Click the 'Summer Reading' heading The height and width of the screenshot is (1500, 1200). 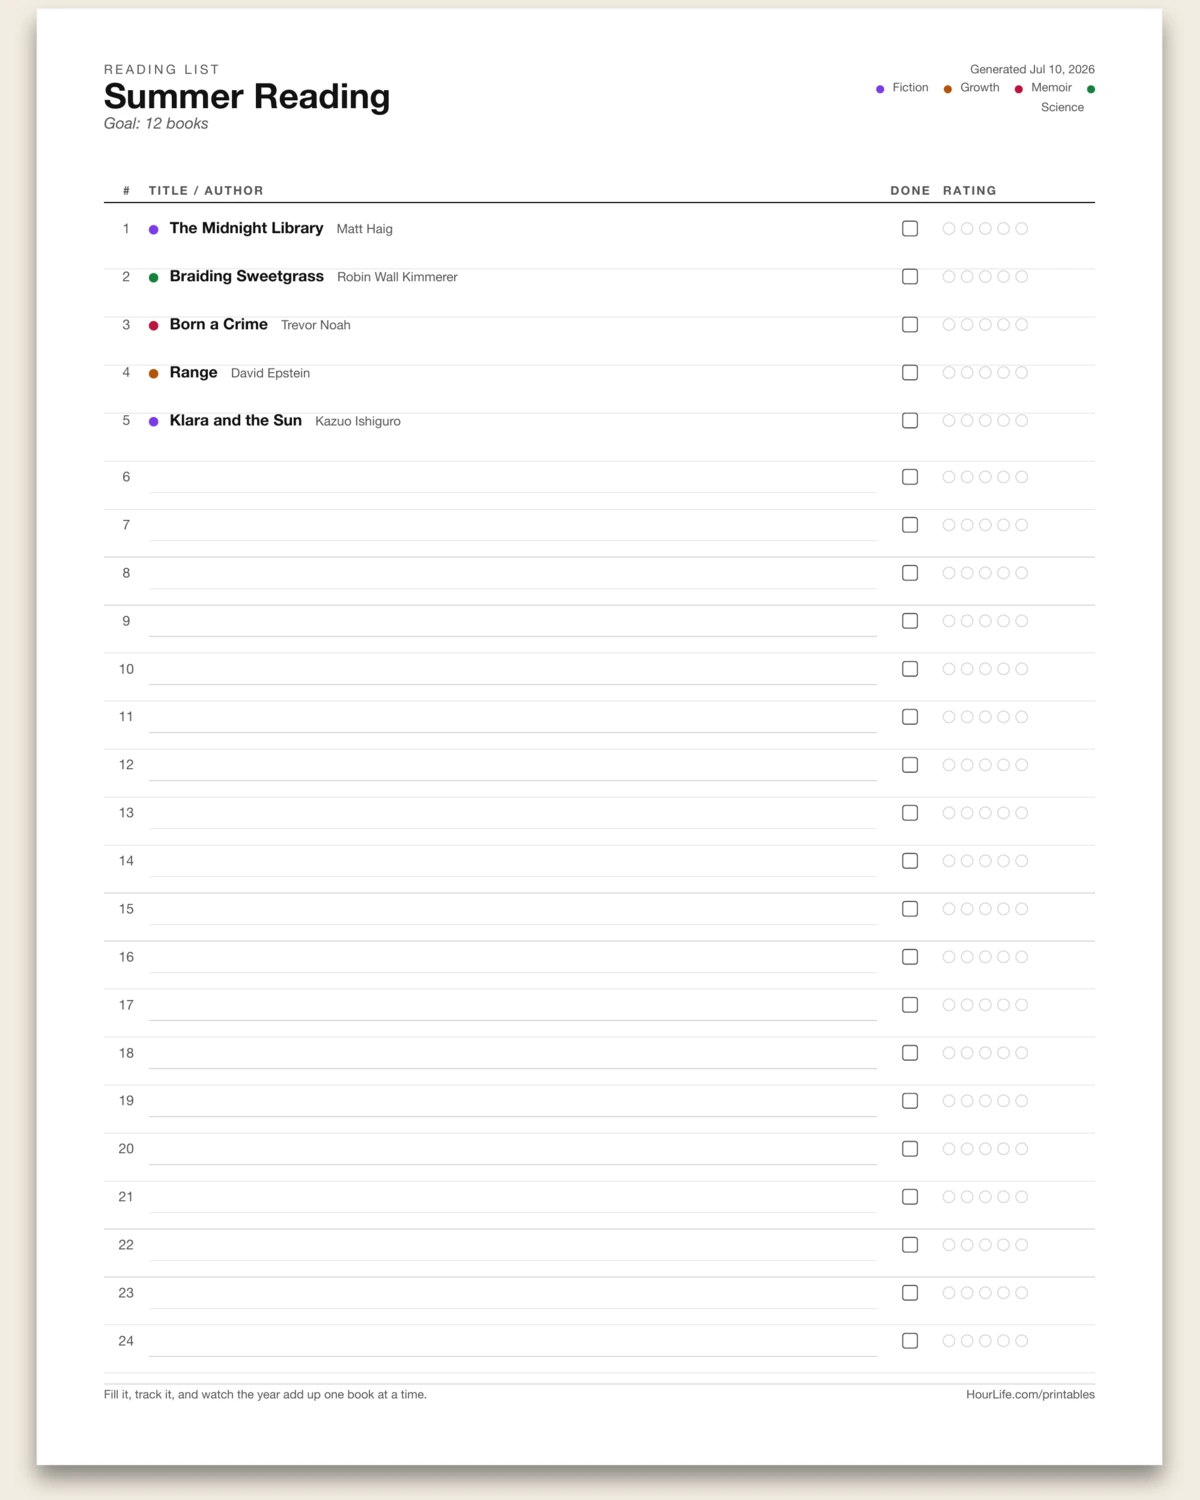(247, 96)
